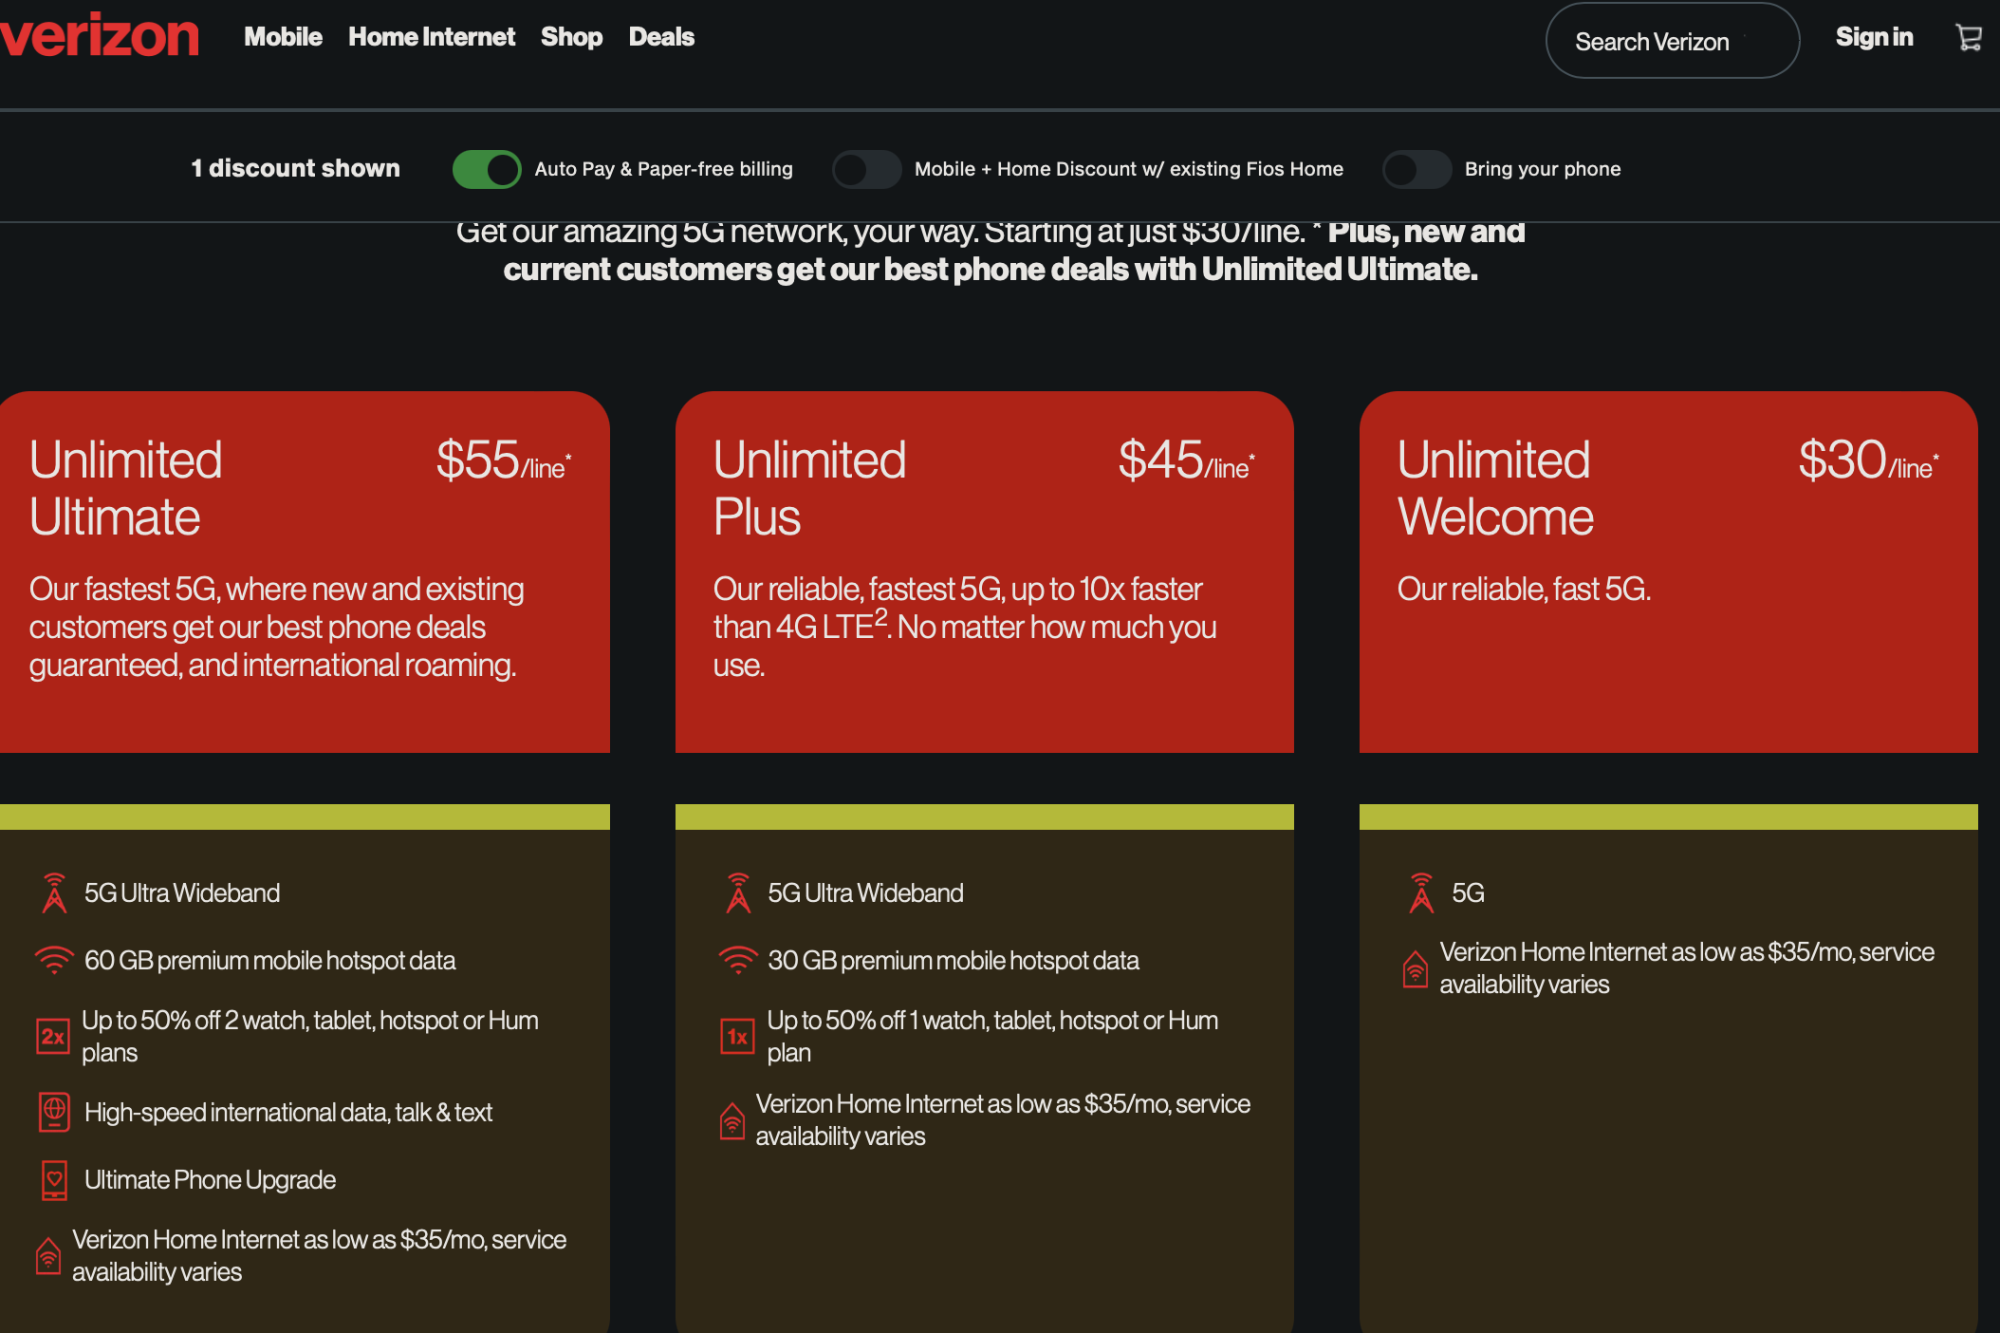Click the 5G Ultra Wideband tower icon under Unlimited Plus
This screenshot has height=1333, width=2000.
pos(738,893)
